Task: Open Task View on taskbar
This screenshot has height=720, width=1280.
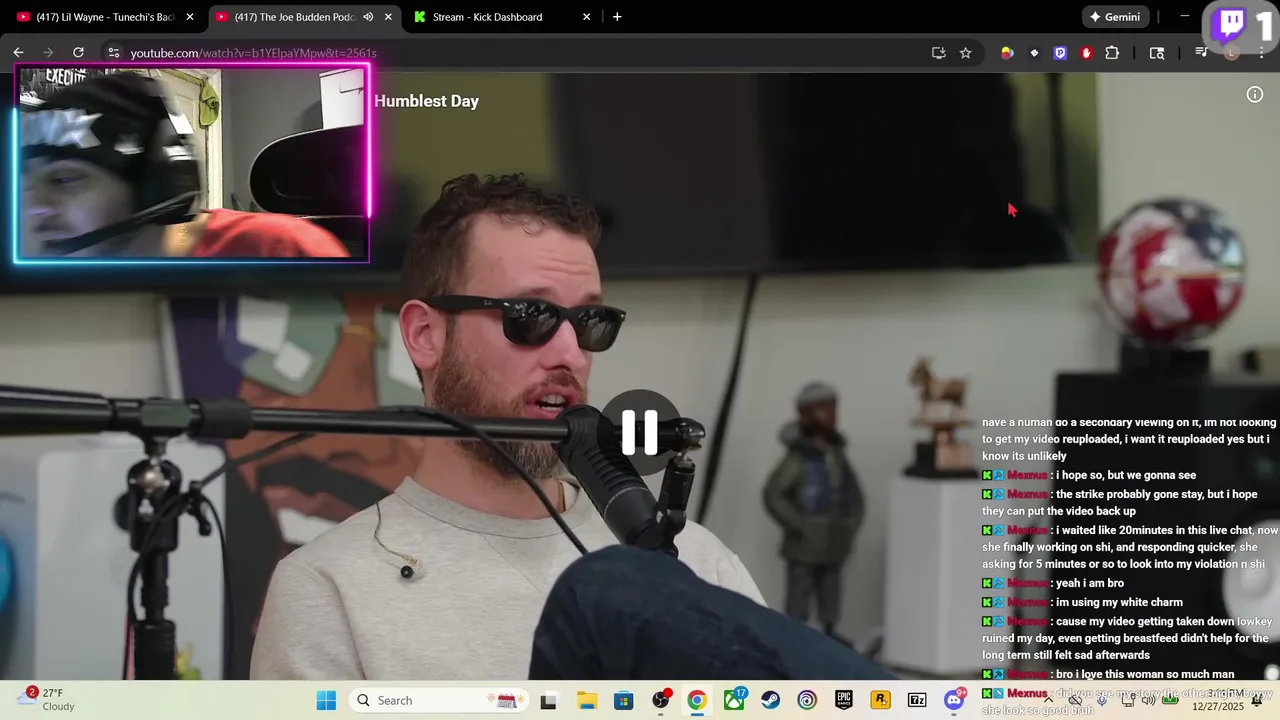Action: [548, 701]
